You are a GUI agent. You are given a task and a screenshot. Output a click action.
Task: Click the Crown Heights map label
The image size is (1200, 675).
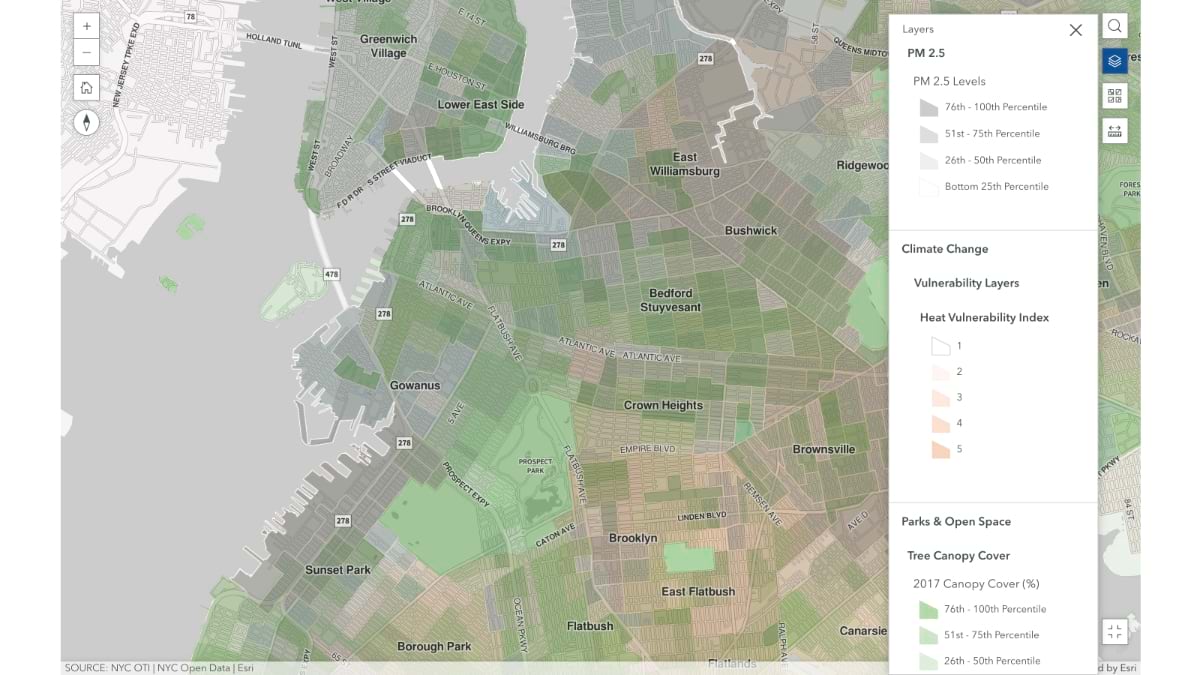click(663, 405)
